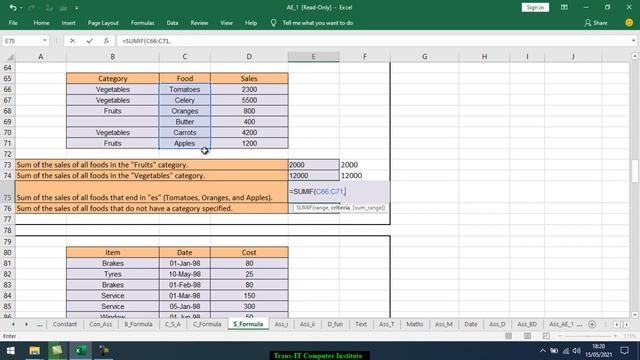Open Customize Quick Access Toolbar dropdown
Screen dimensions: 640x360
pyautogui.click(x=76, y=8)
